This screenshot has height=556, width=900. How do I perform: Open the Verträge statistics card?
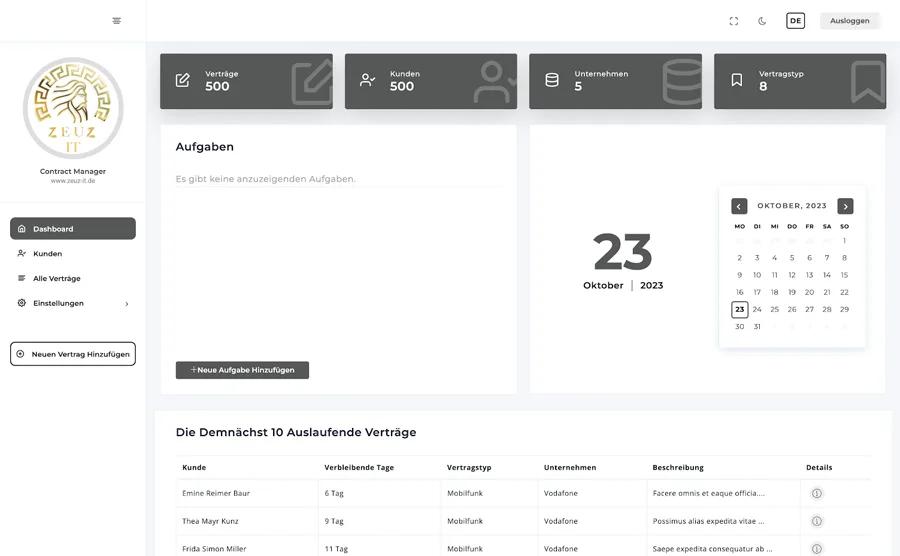point(246,81)
